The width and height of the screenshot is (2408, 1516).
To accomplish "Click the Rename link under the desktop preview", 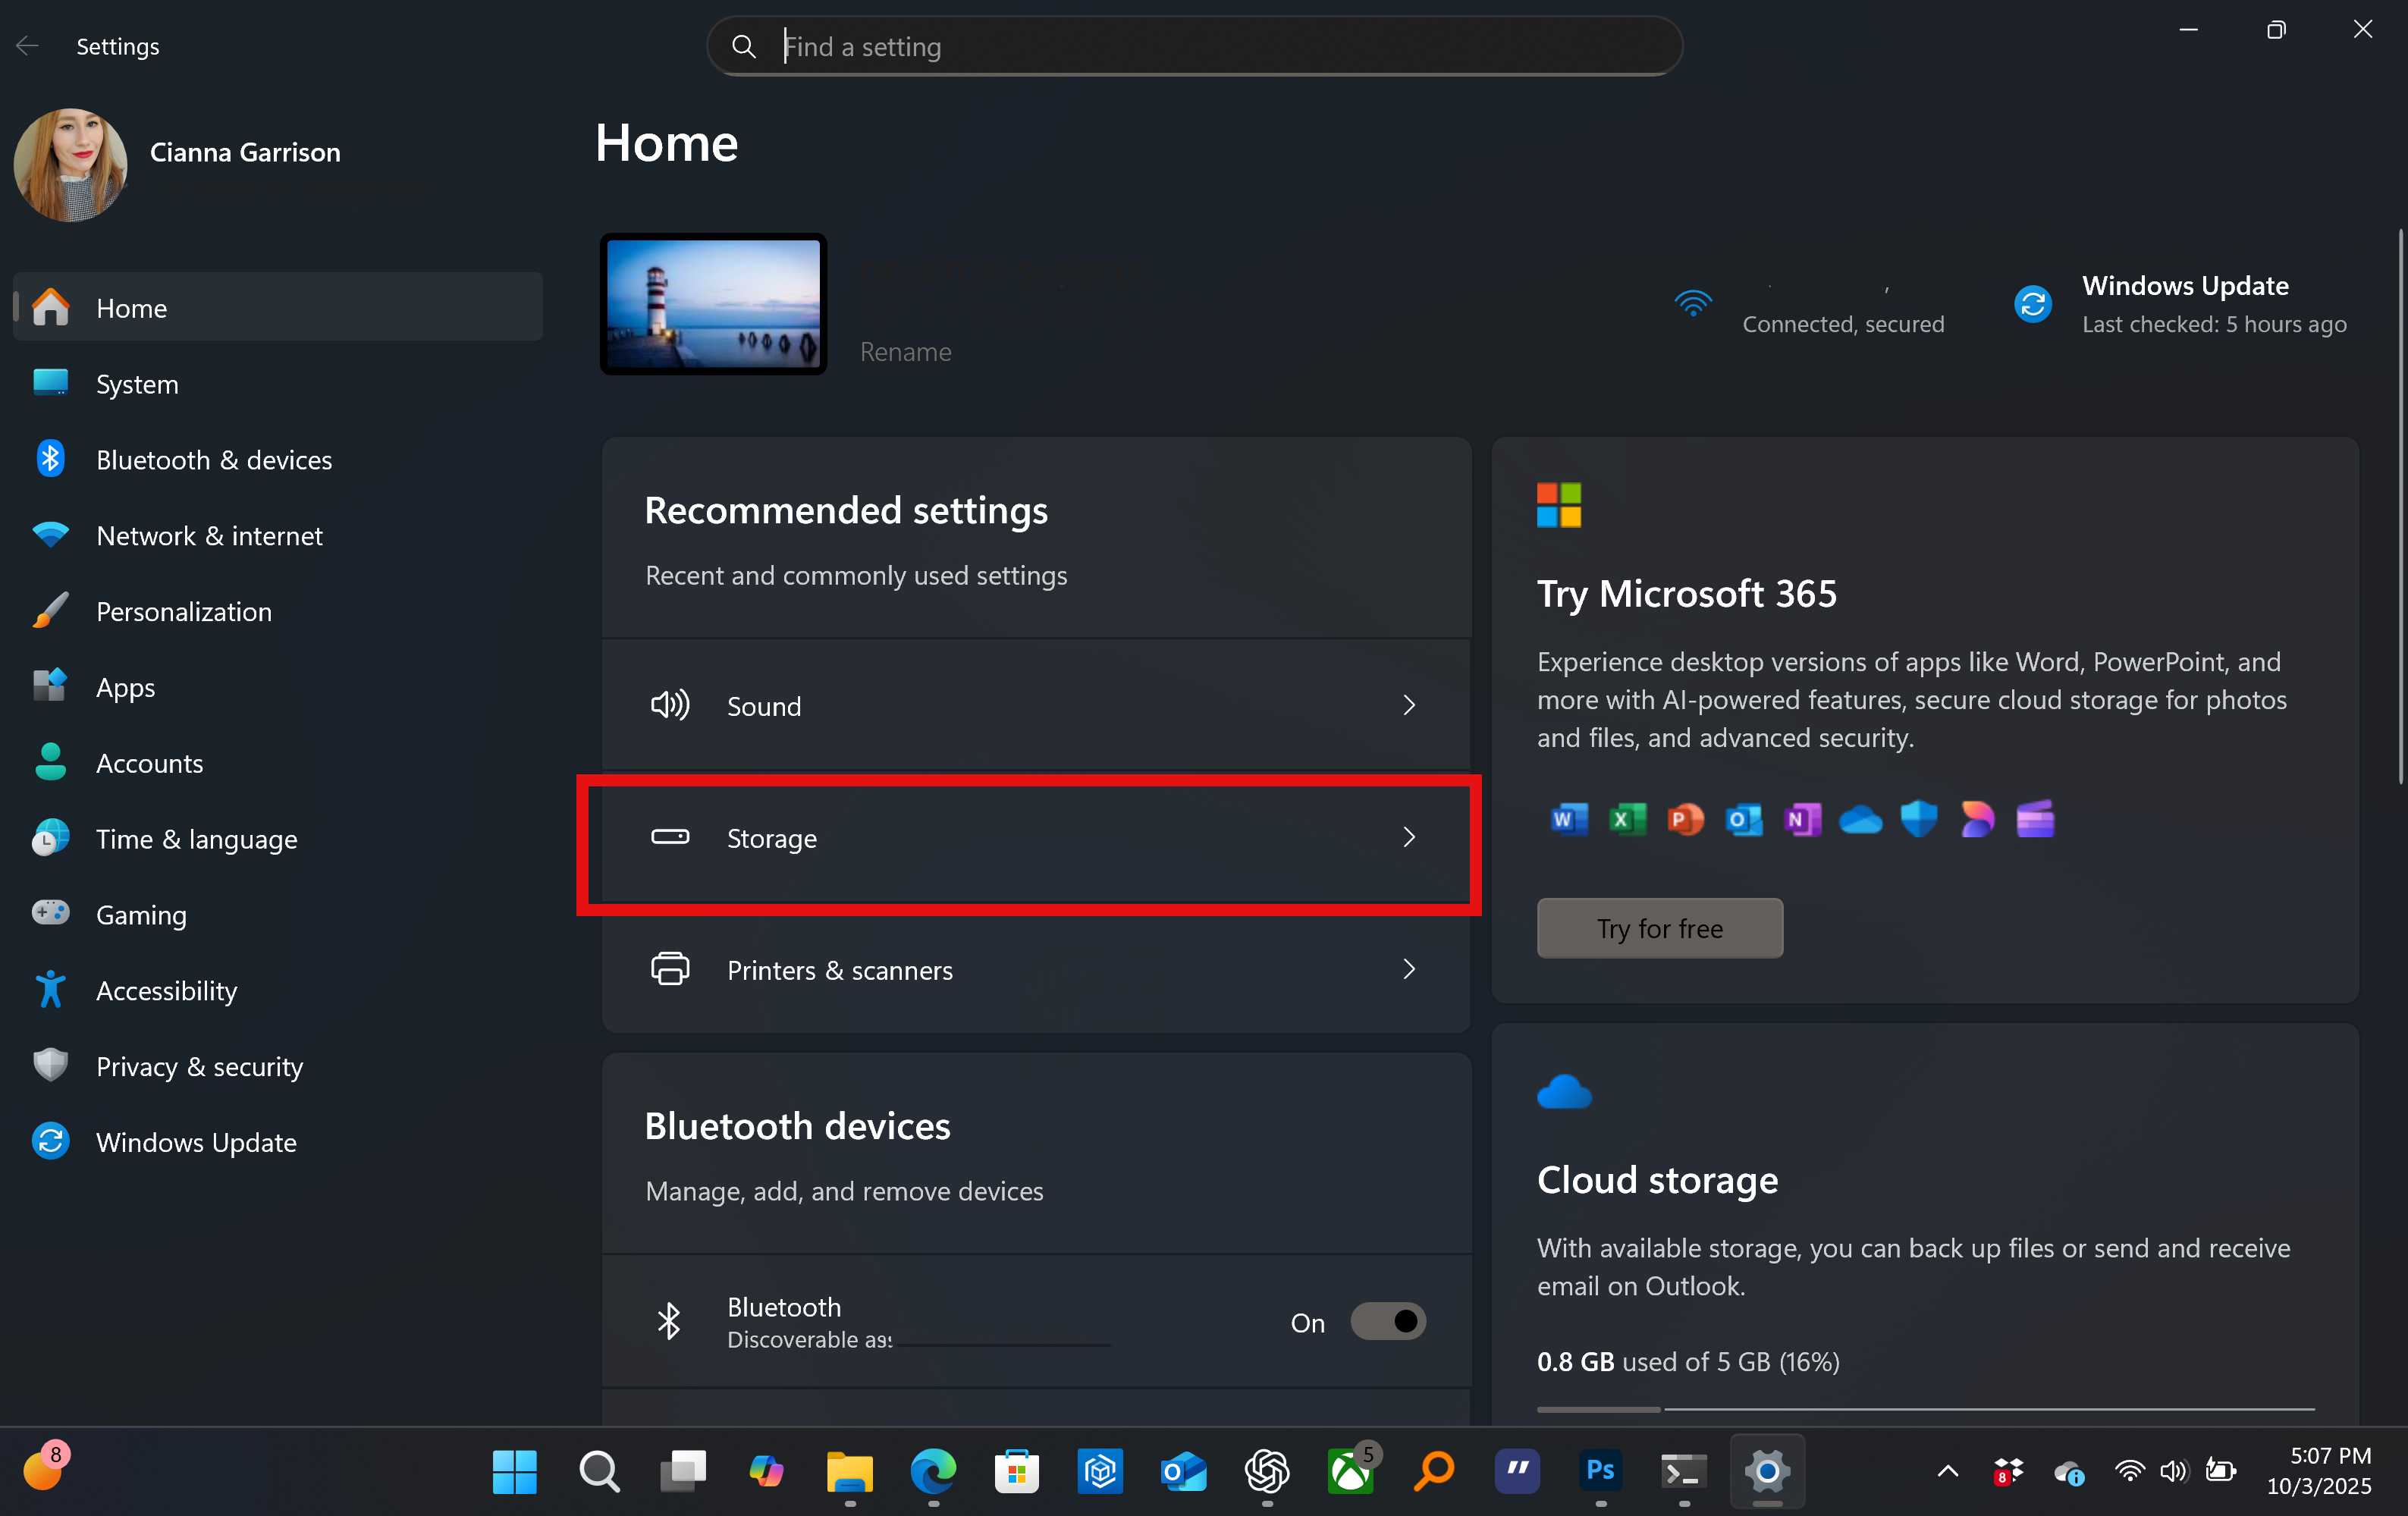I will 905,352.
